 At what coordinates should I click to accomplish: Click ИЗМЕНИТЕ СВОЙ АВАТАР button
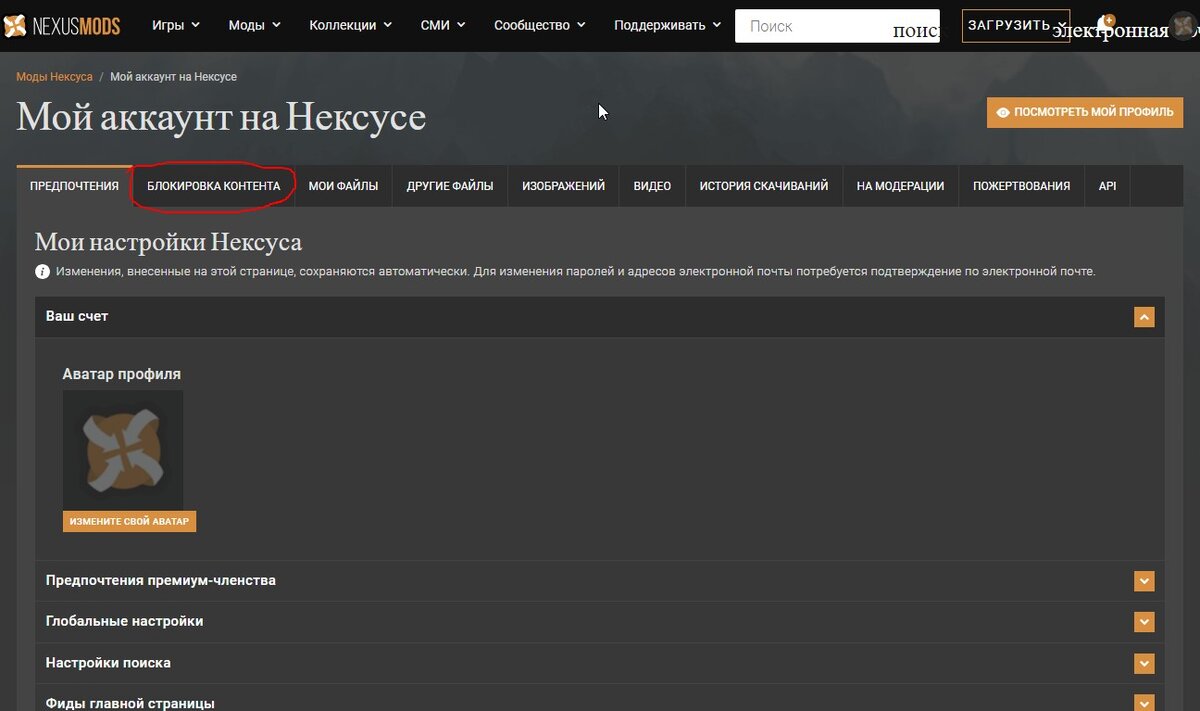pos(129,522)
